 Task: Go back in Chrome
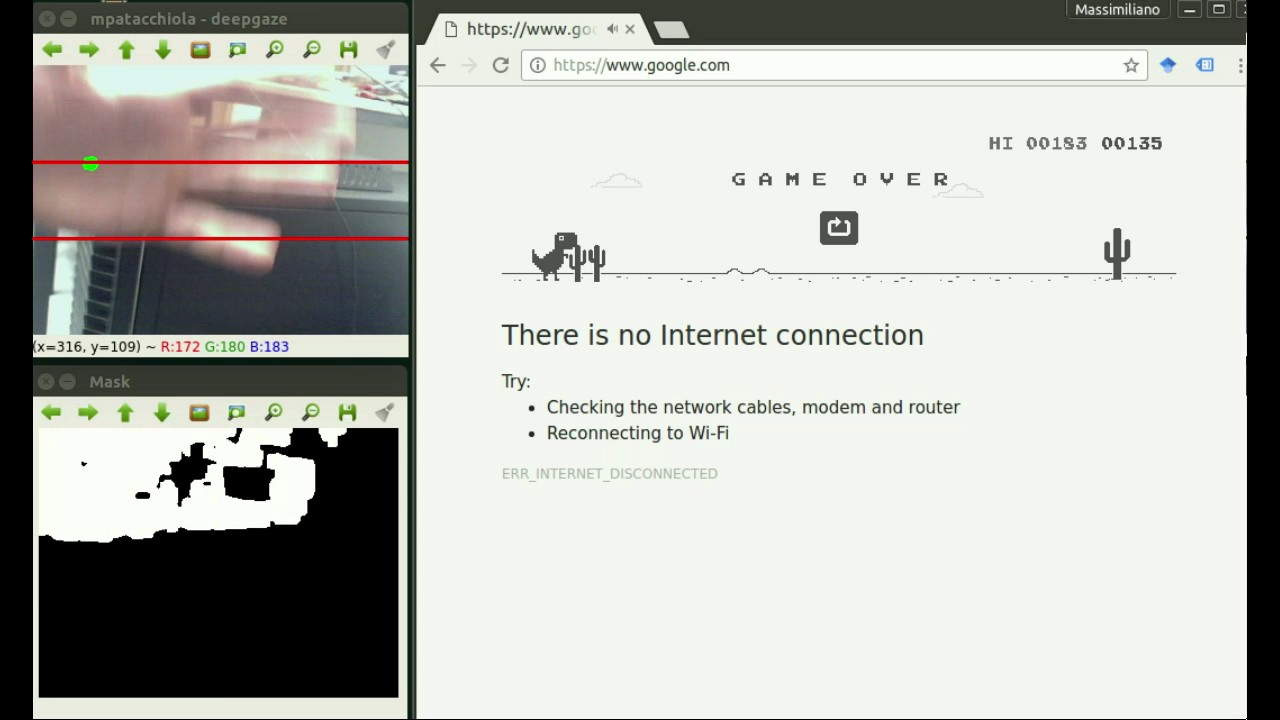click(438, 65)
